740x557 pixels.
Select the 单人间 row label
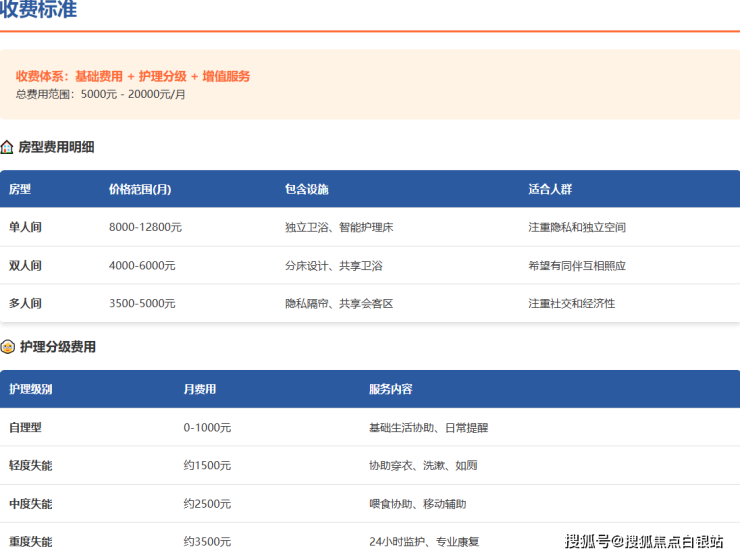click(x=25, y=227)
